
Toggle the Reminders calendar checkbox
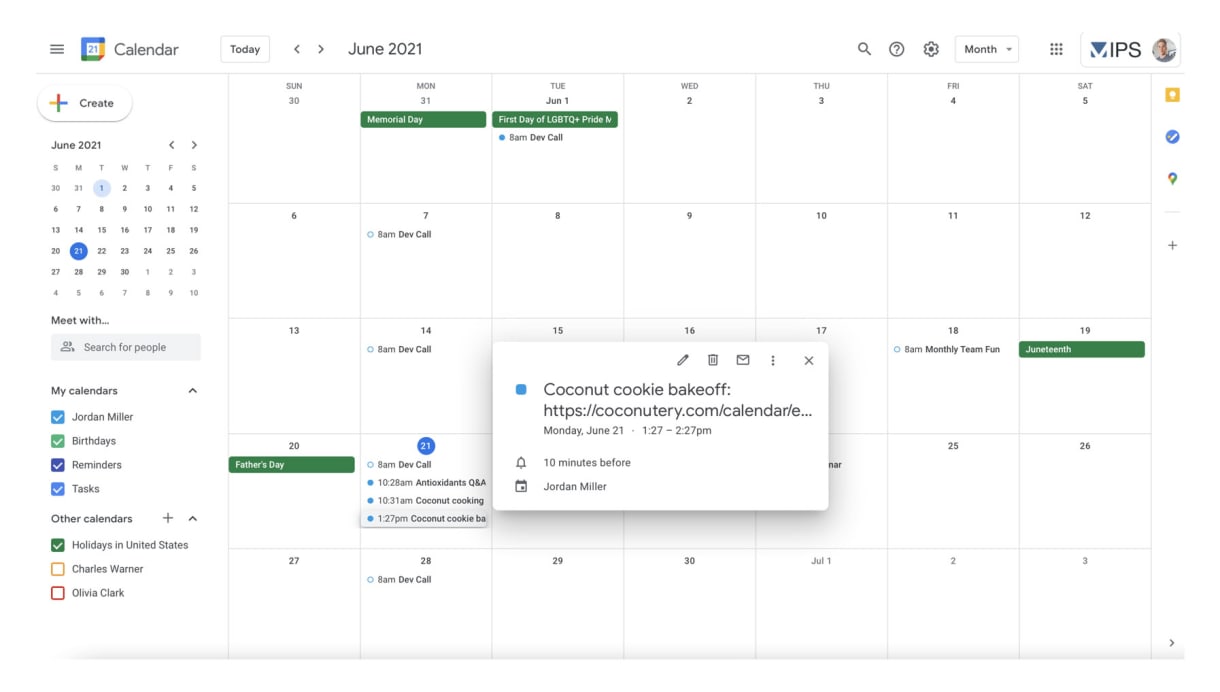click(58, 465)
